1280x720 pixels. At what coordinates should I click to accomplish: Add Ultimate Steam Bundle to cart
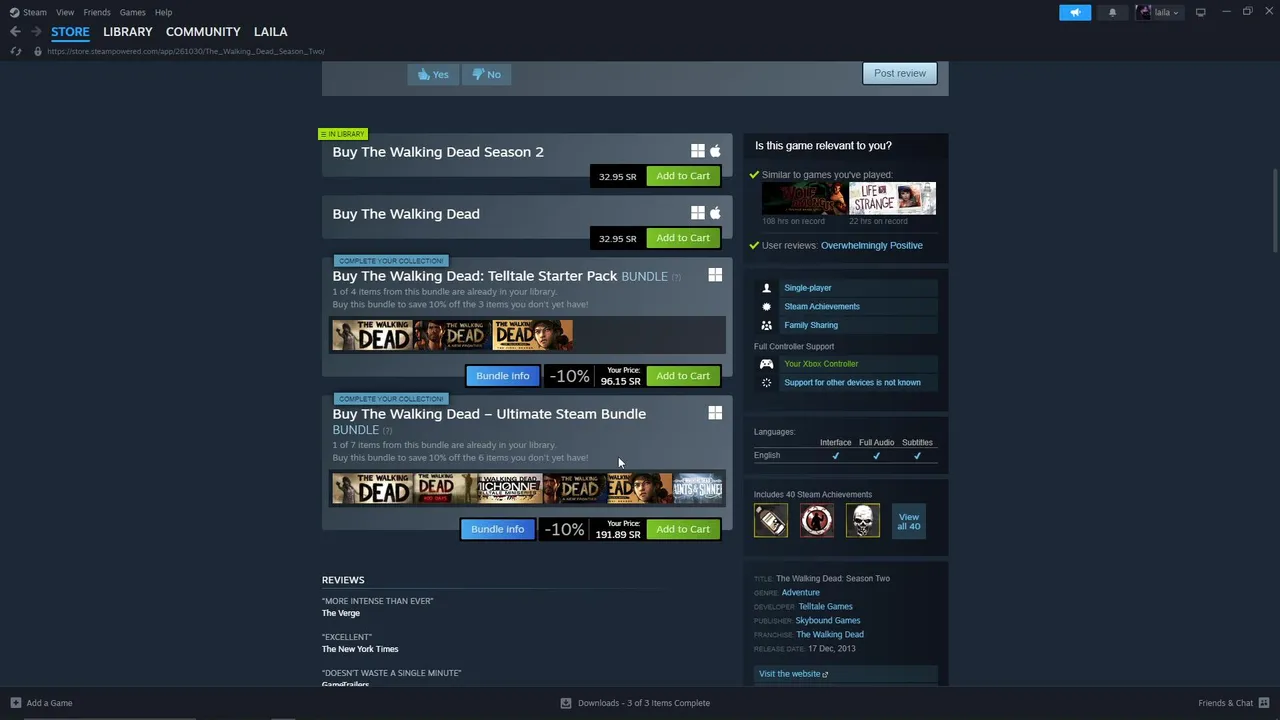point(683,529)
